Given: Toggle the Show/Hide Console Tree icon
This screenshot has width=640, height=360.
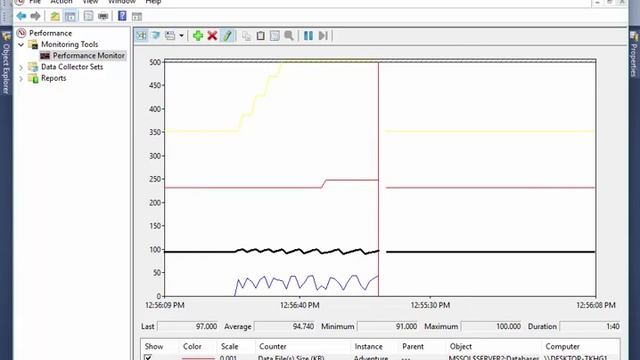Looking at the screenshot, I should click(70, 16).
